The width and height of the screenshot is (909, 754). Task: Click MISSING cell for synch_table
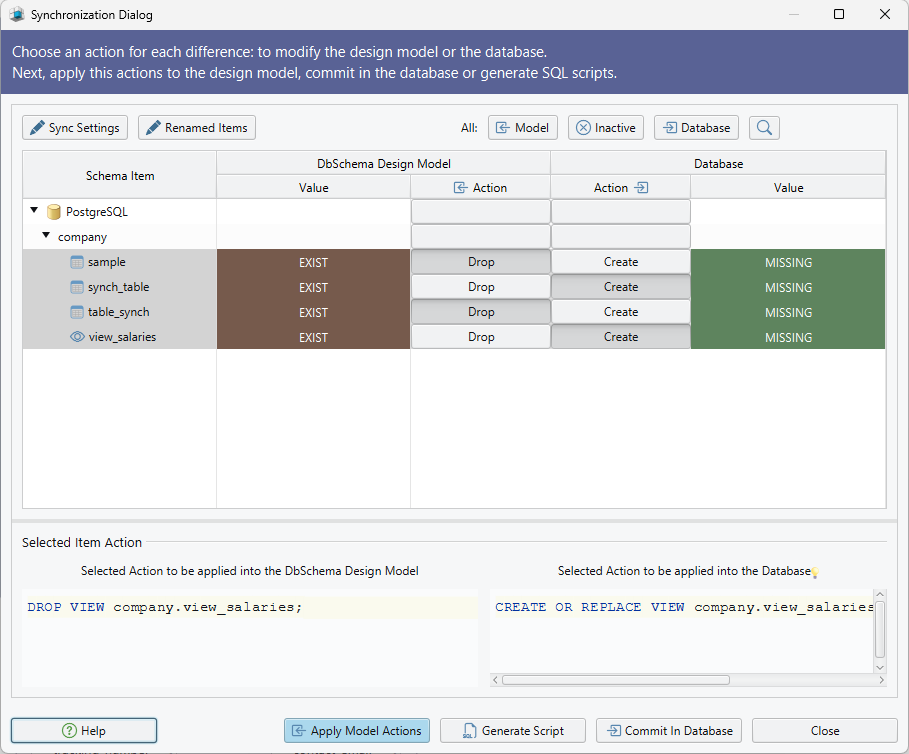pos(788,287)
